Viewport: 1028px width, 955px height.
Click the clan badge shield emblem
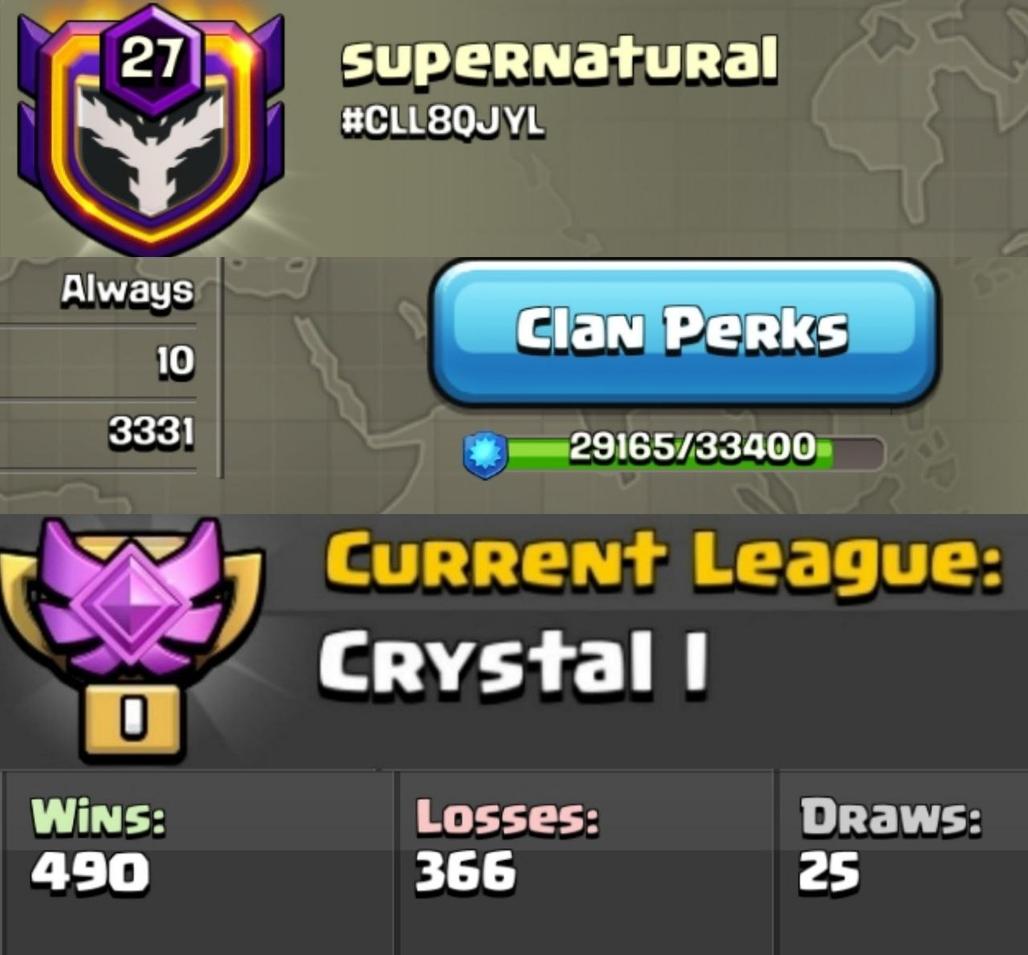[151, 128]
